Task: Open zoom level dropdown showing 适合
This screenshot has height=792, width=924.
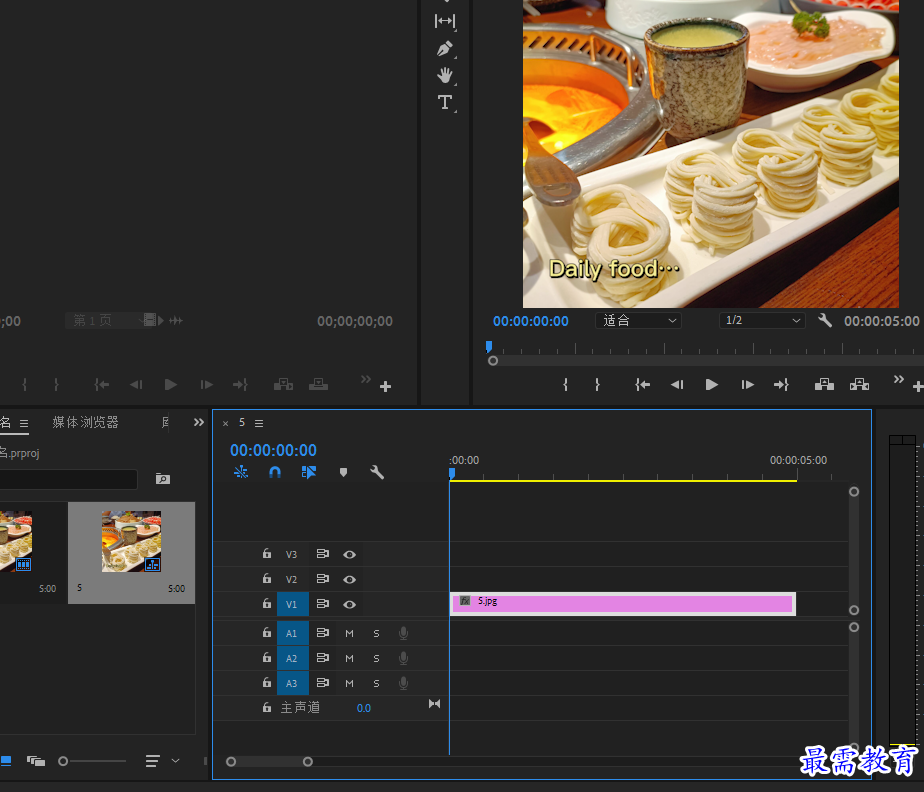Action: coord(639,321)
